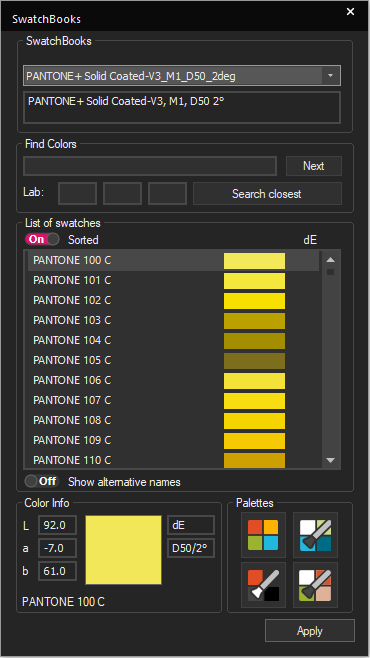
Task: Click the third Lab input field
Action: (x=167, y=193)
